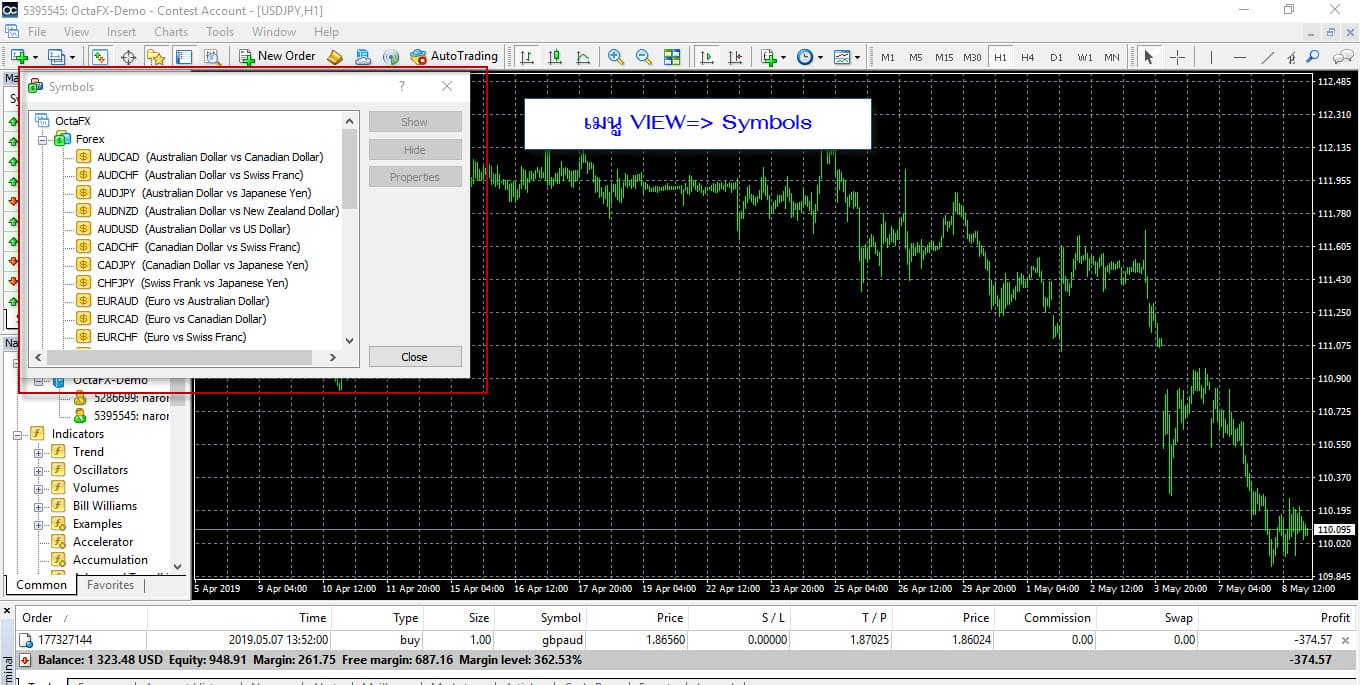The width and height of the screenshot is (1360, 685).
Task: Zoom out on the chart
Action: pos(644,57)
